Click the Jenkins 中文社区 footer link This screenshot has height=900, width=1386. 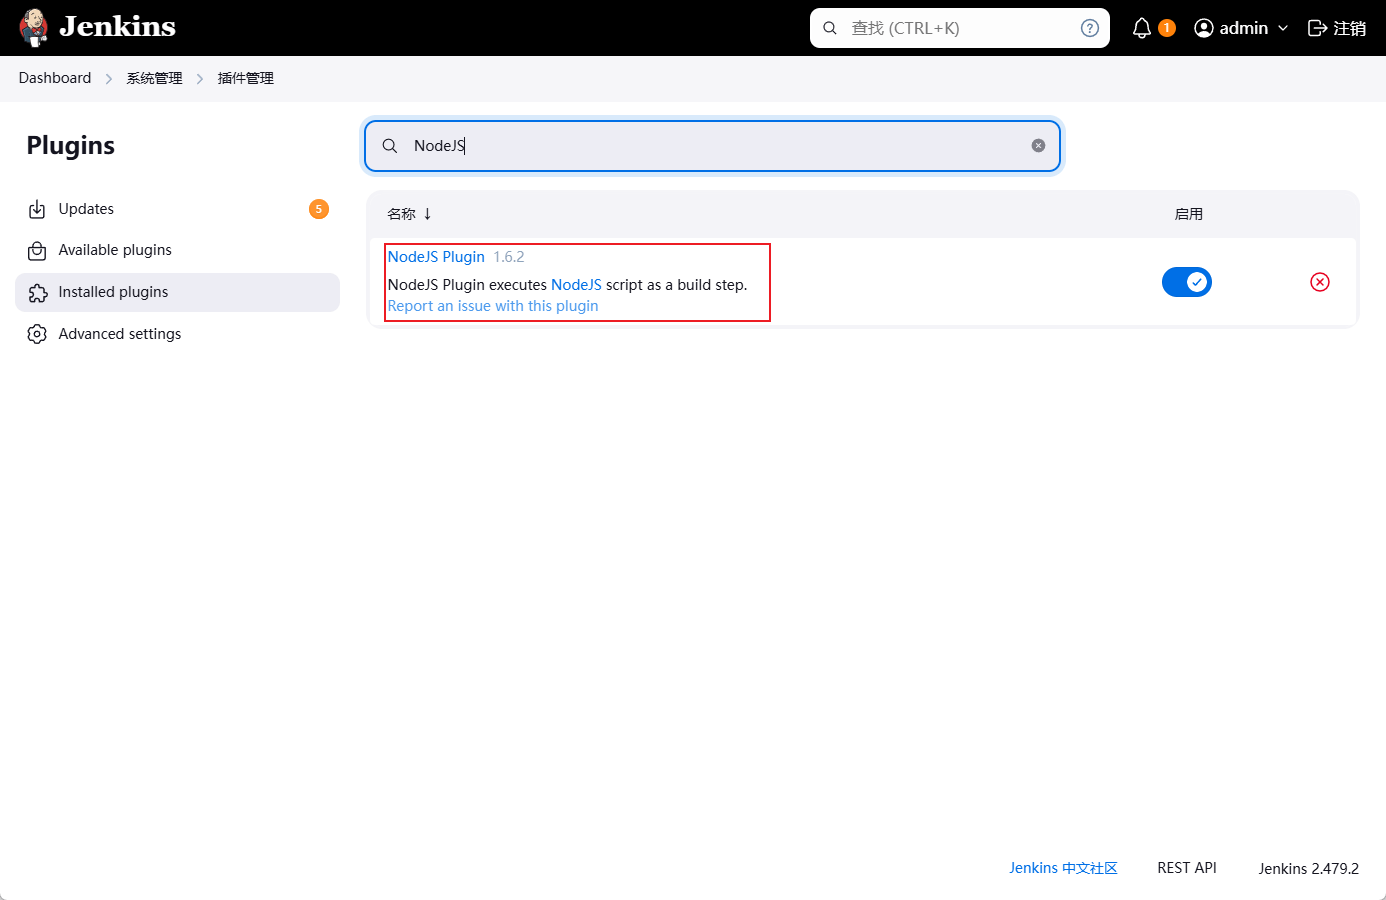click(x=1062, y=868)
